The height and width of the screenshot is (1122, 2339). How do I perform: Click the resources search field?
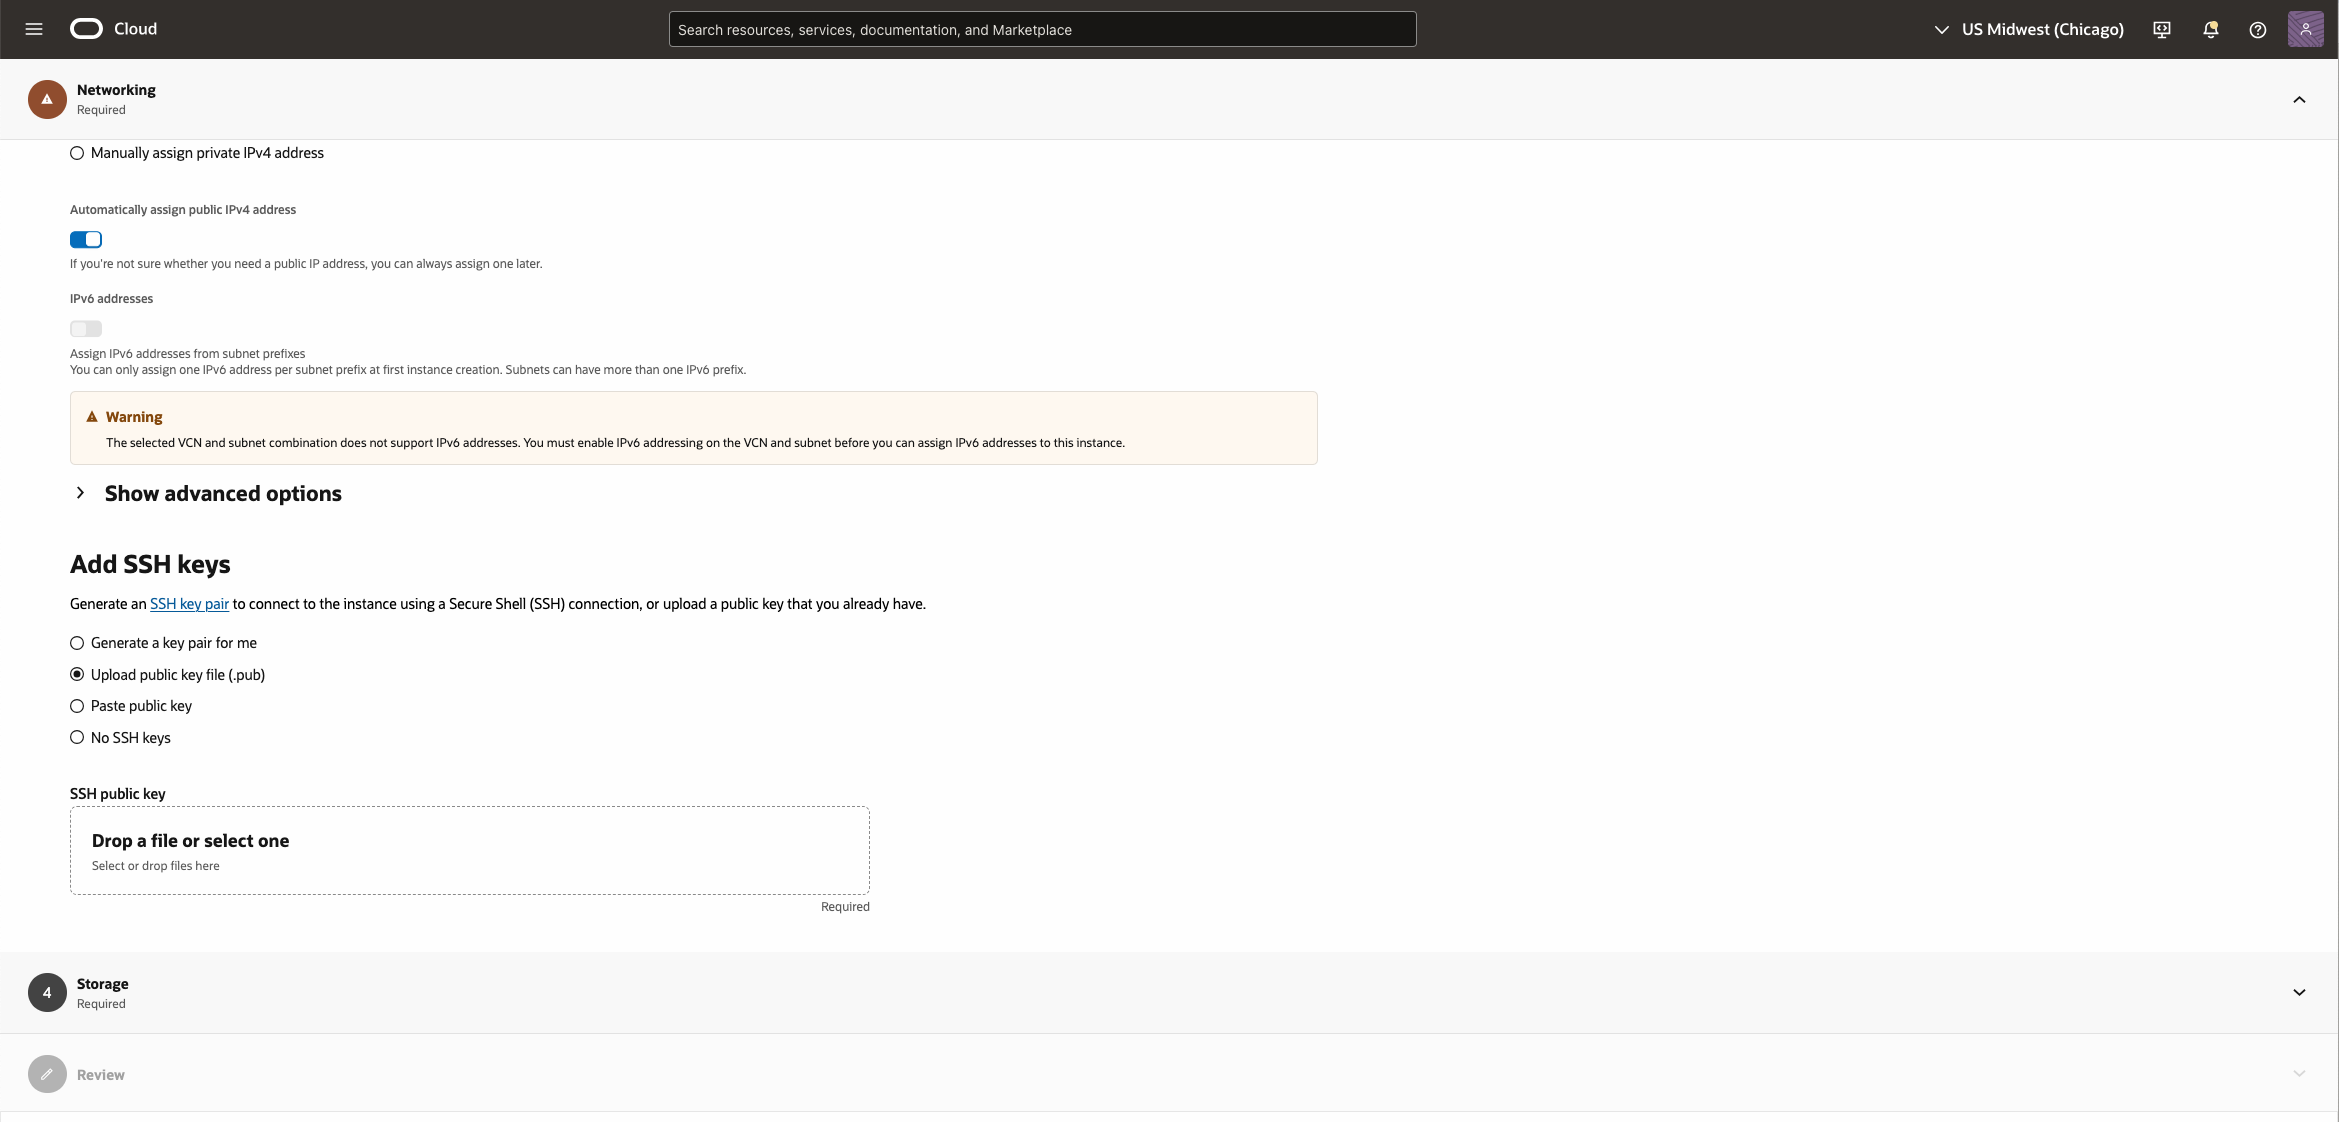pyautogui.click(x=1041, y=29)
